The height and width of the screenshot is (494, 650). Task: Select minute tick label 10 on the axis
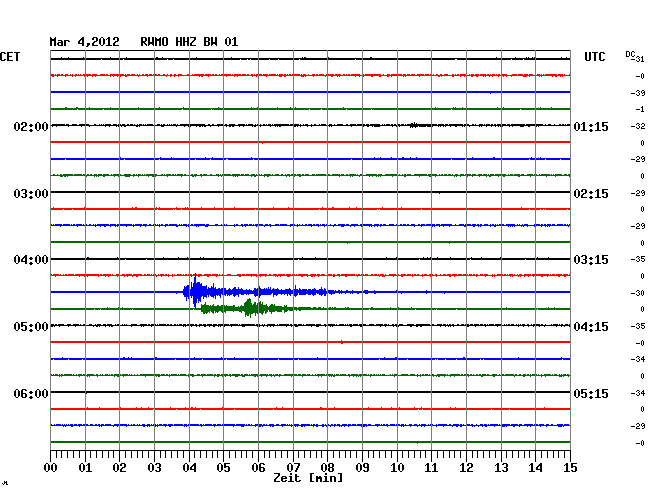point(397,468)
